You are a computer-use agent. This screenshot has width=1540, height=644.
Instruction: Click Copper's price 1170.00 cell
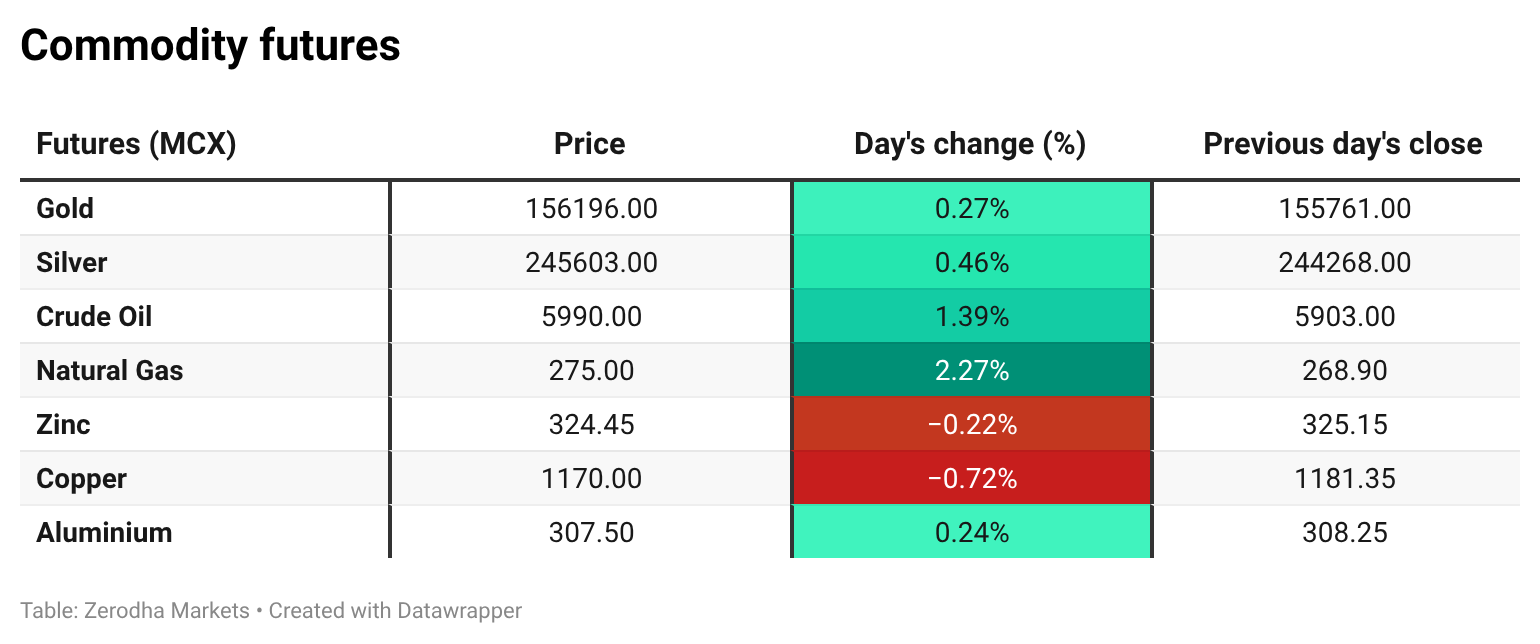click(591, 479)
